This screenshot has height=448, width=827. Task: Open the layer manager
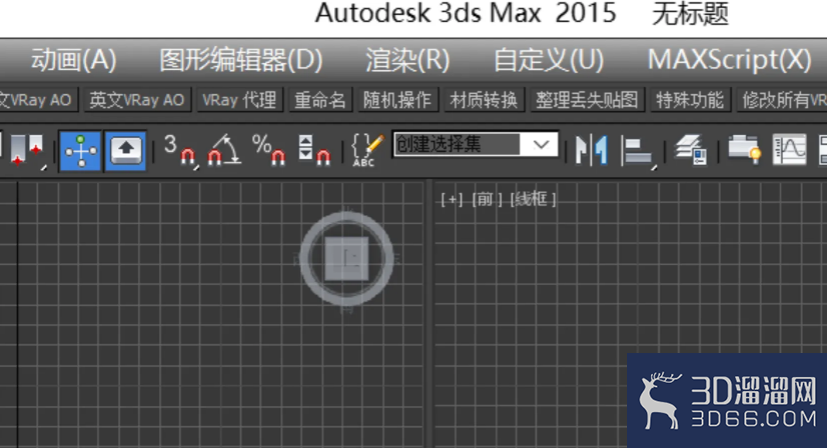pos(691,150)
